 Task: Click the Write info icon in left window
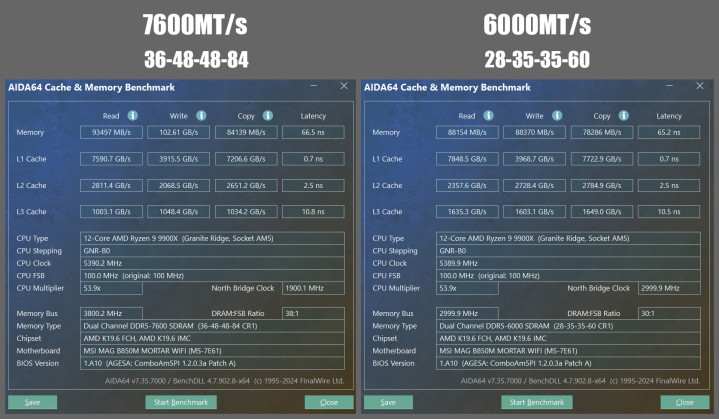(x=201, y=116)
